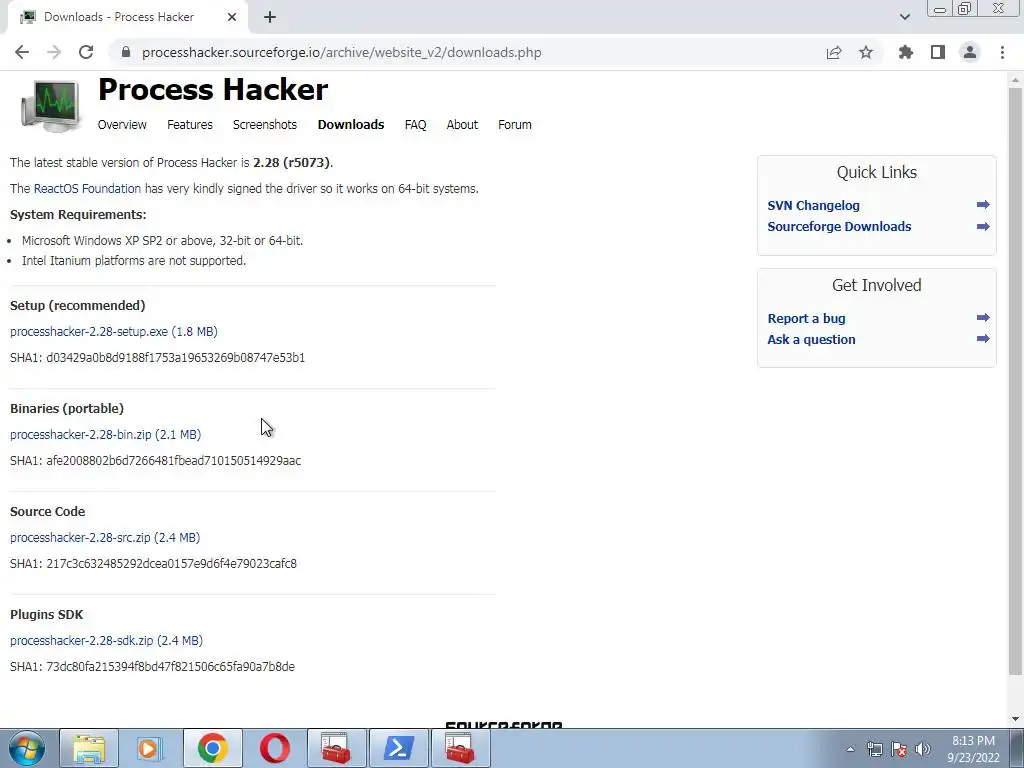1024x768 pixels.
Task: Download processhacker-2.28-setup.exe
Action: [x=114, y=332]
